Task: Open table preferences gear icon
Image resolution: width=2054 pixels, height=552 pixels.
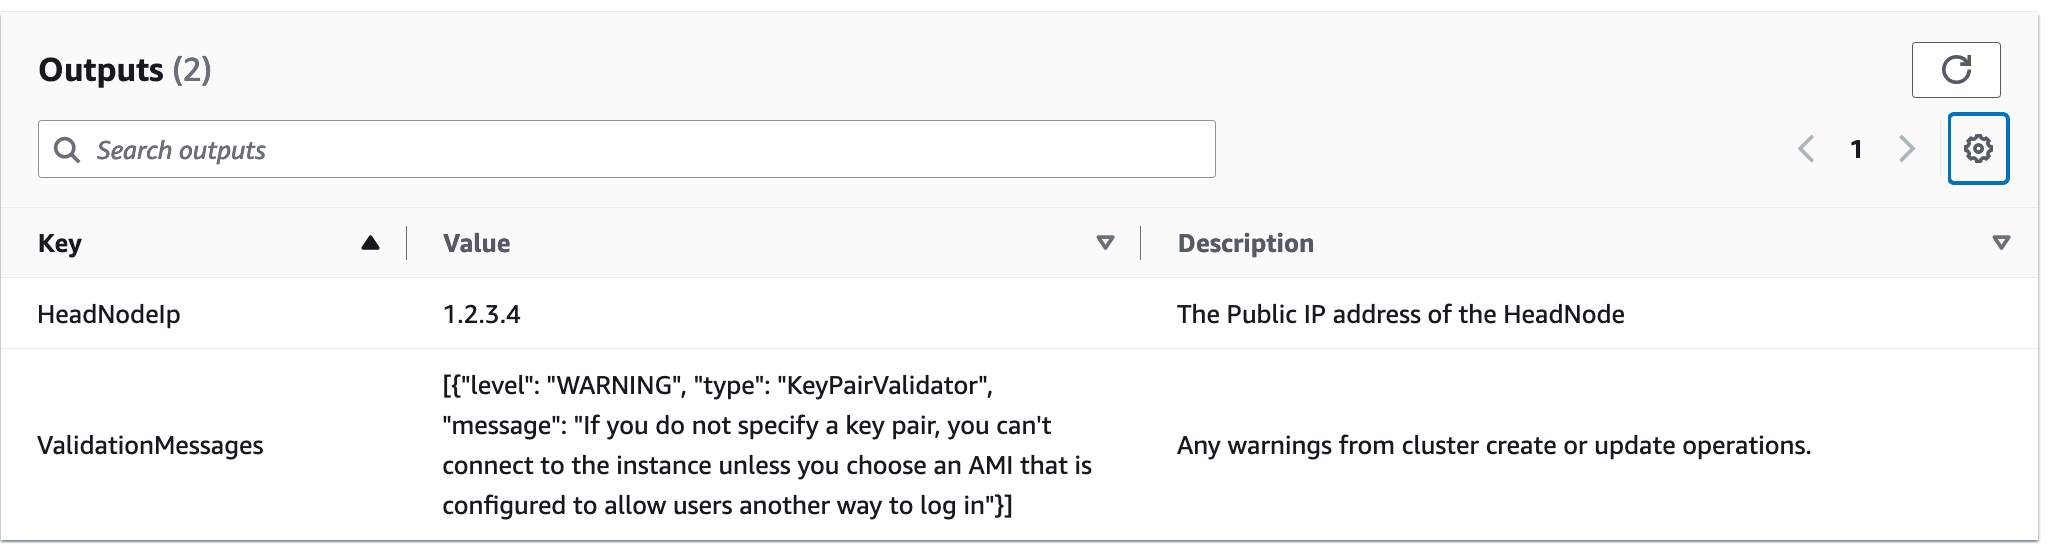Action: click(x=1977, y=149)
